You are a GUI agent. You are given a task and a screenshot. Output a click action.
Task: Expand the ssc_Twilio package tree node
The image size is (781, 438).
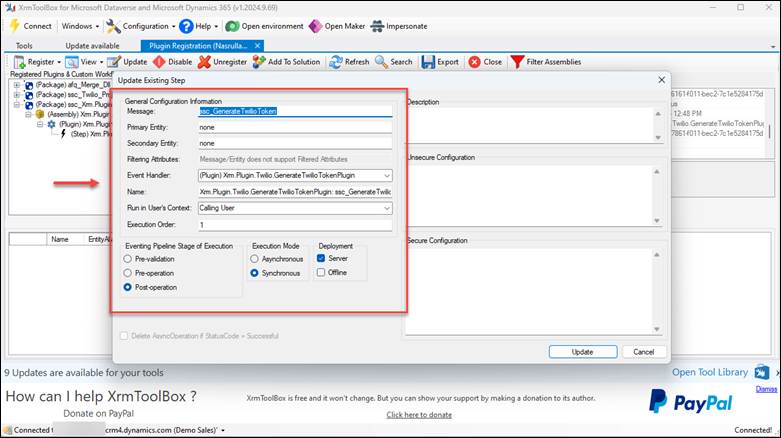click(17, 95)
